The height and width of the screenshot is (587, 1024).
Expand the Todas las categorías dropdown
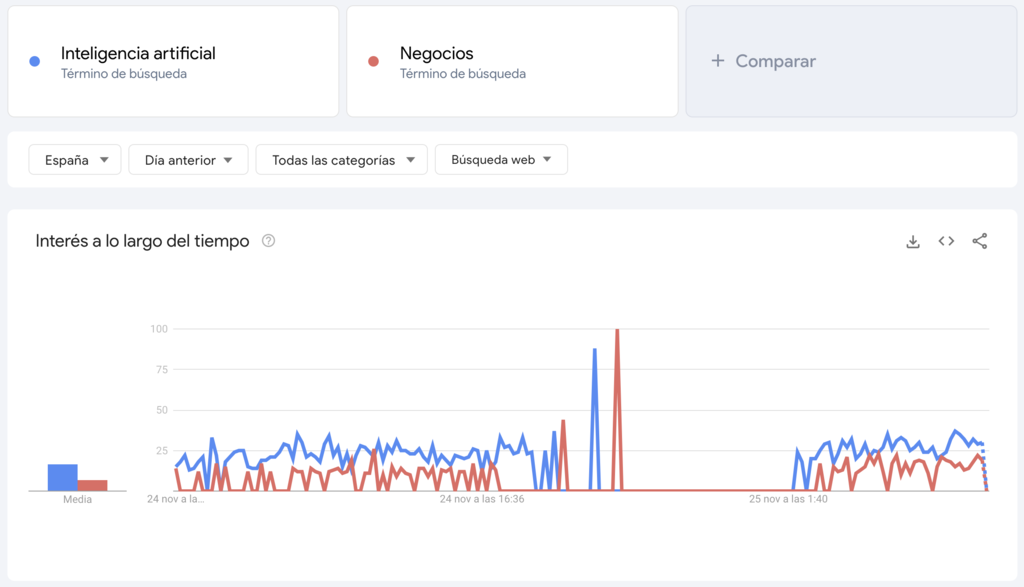point(341,159)
